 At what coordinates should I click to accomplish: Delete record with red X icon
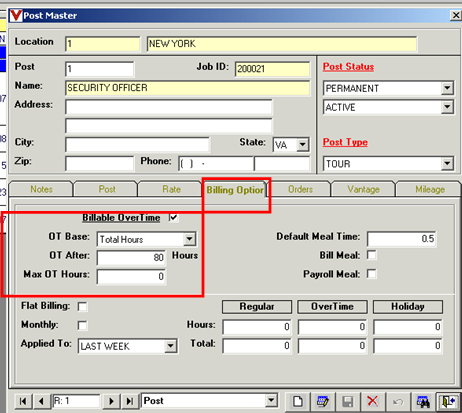pyautogui.click(x=373, y=401)
